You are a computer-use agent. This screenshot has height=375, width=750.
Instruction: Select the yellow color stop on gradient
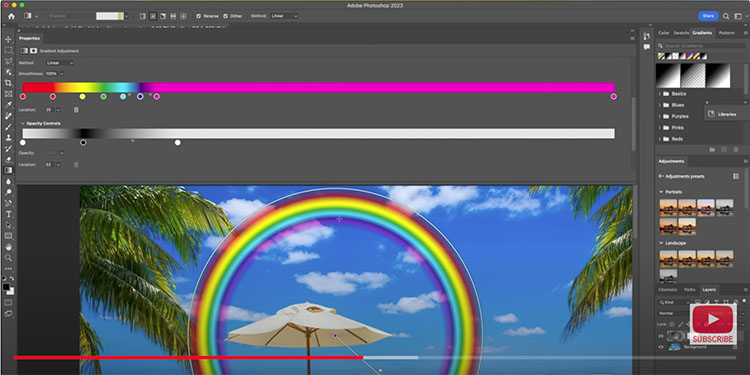82,97
